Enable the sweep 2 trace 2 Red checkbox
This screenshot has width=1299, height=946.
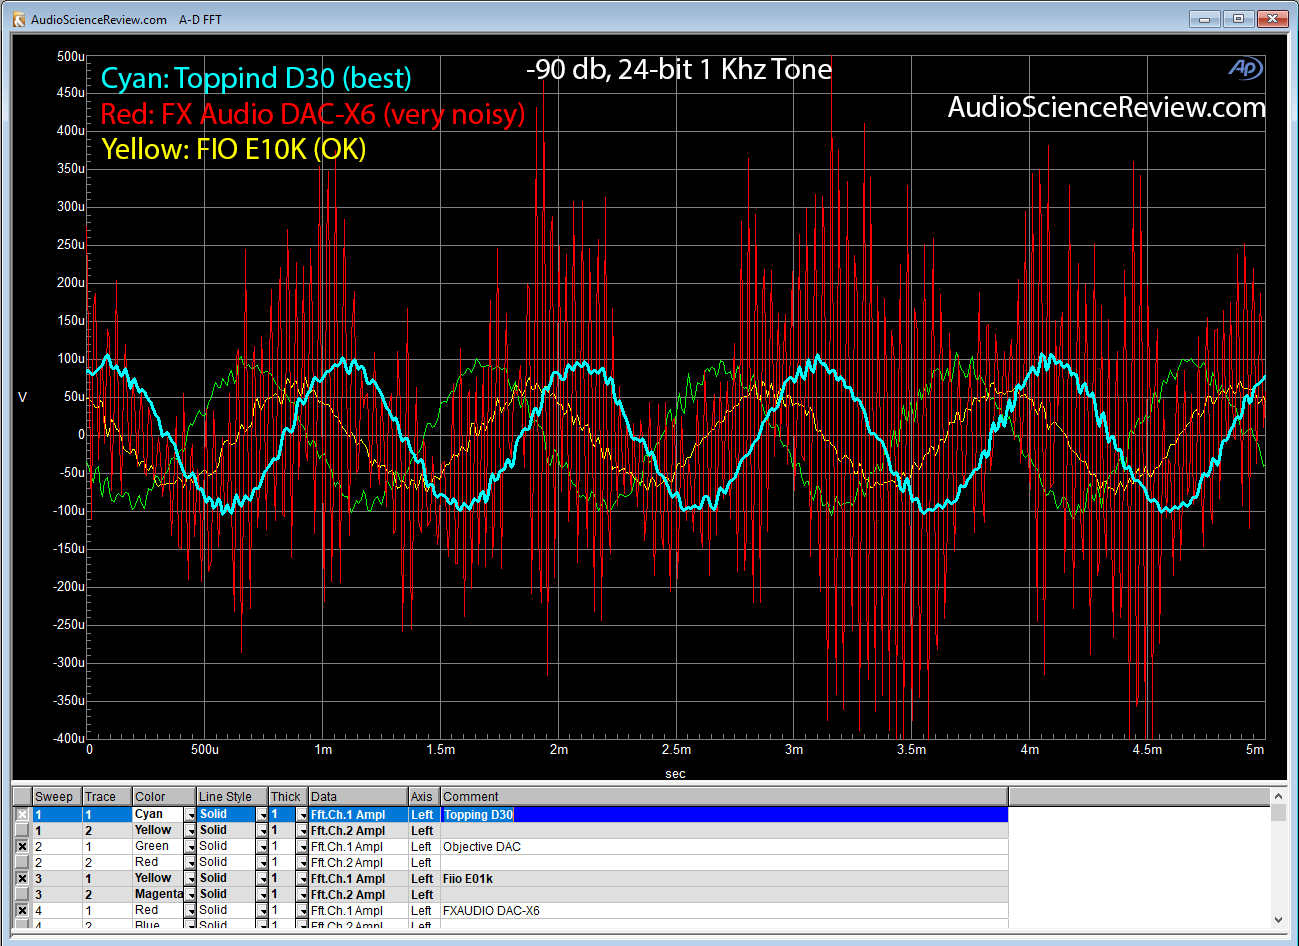pos(22,863)
